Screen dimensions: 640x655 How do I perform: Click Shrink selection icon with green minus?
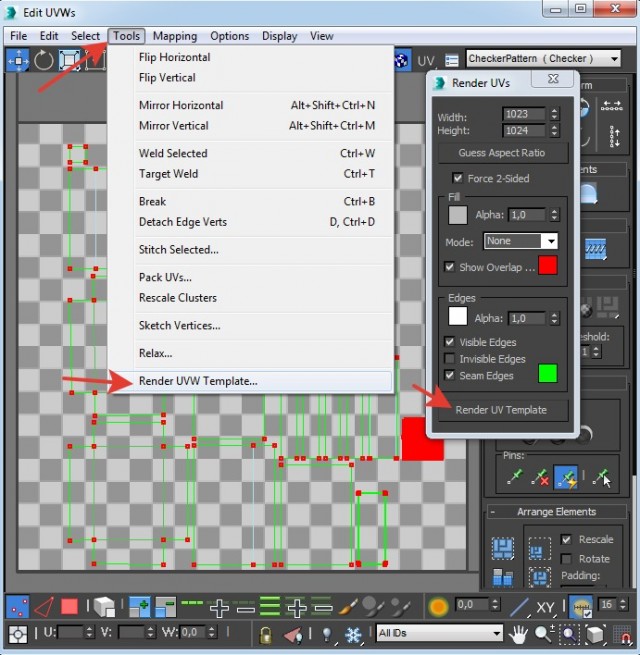(165, 607)
